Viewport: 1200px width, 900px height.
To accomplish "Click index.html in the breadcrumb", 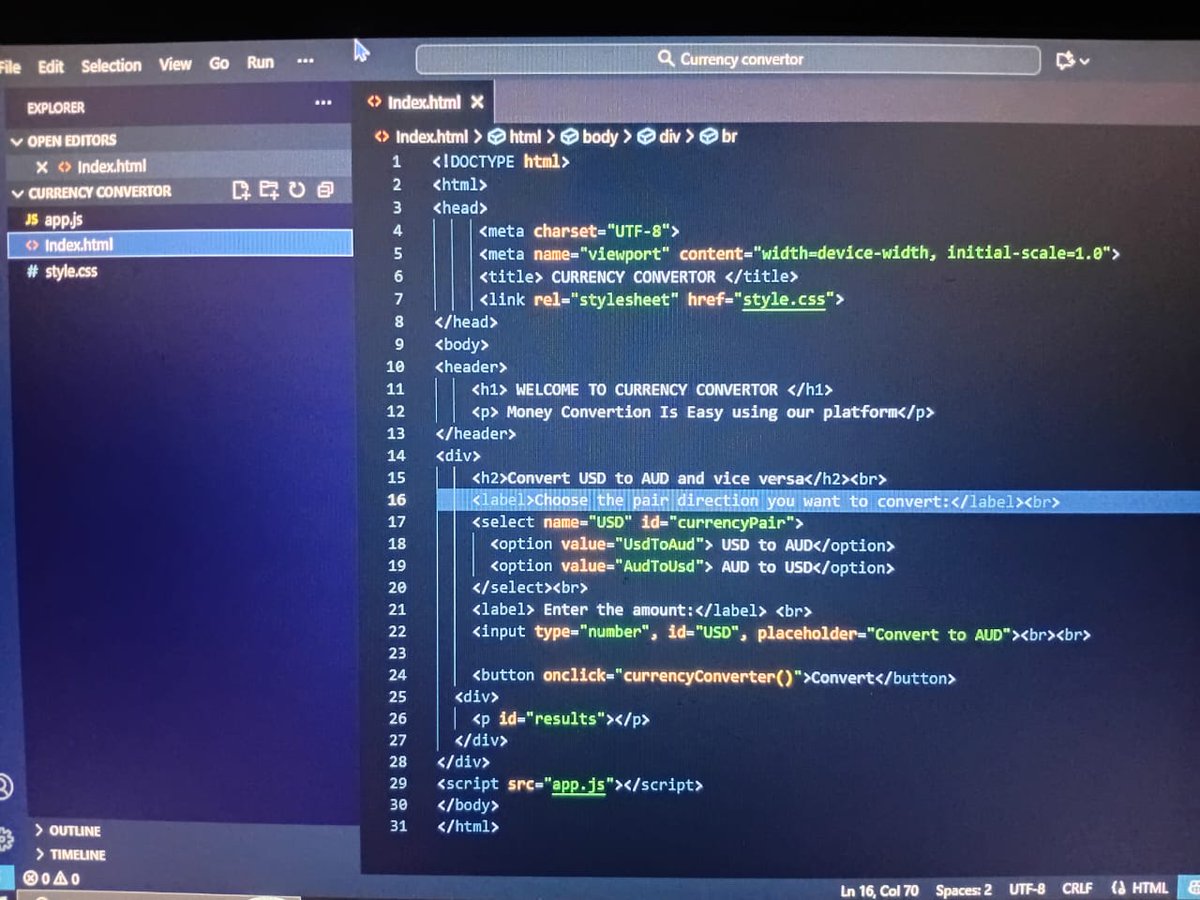I will tap(431, 136).
